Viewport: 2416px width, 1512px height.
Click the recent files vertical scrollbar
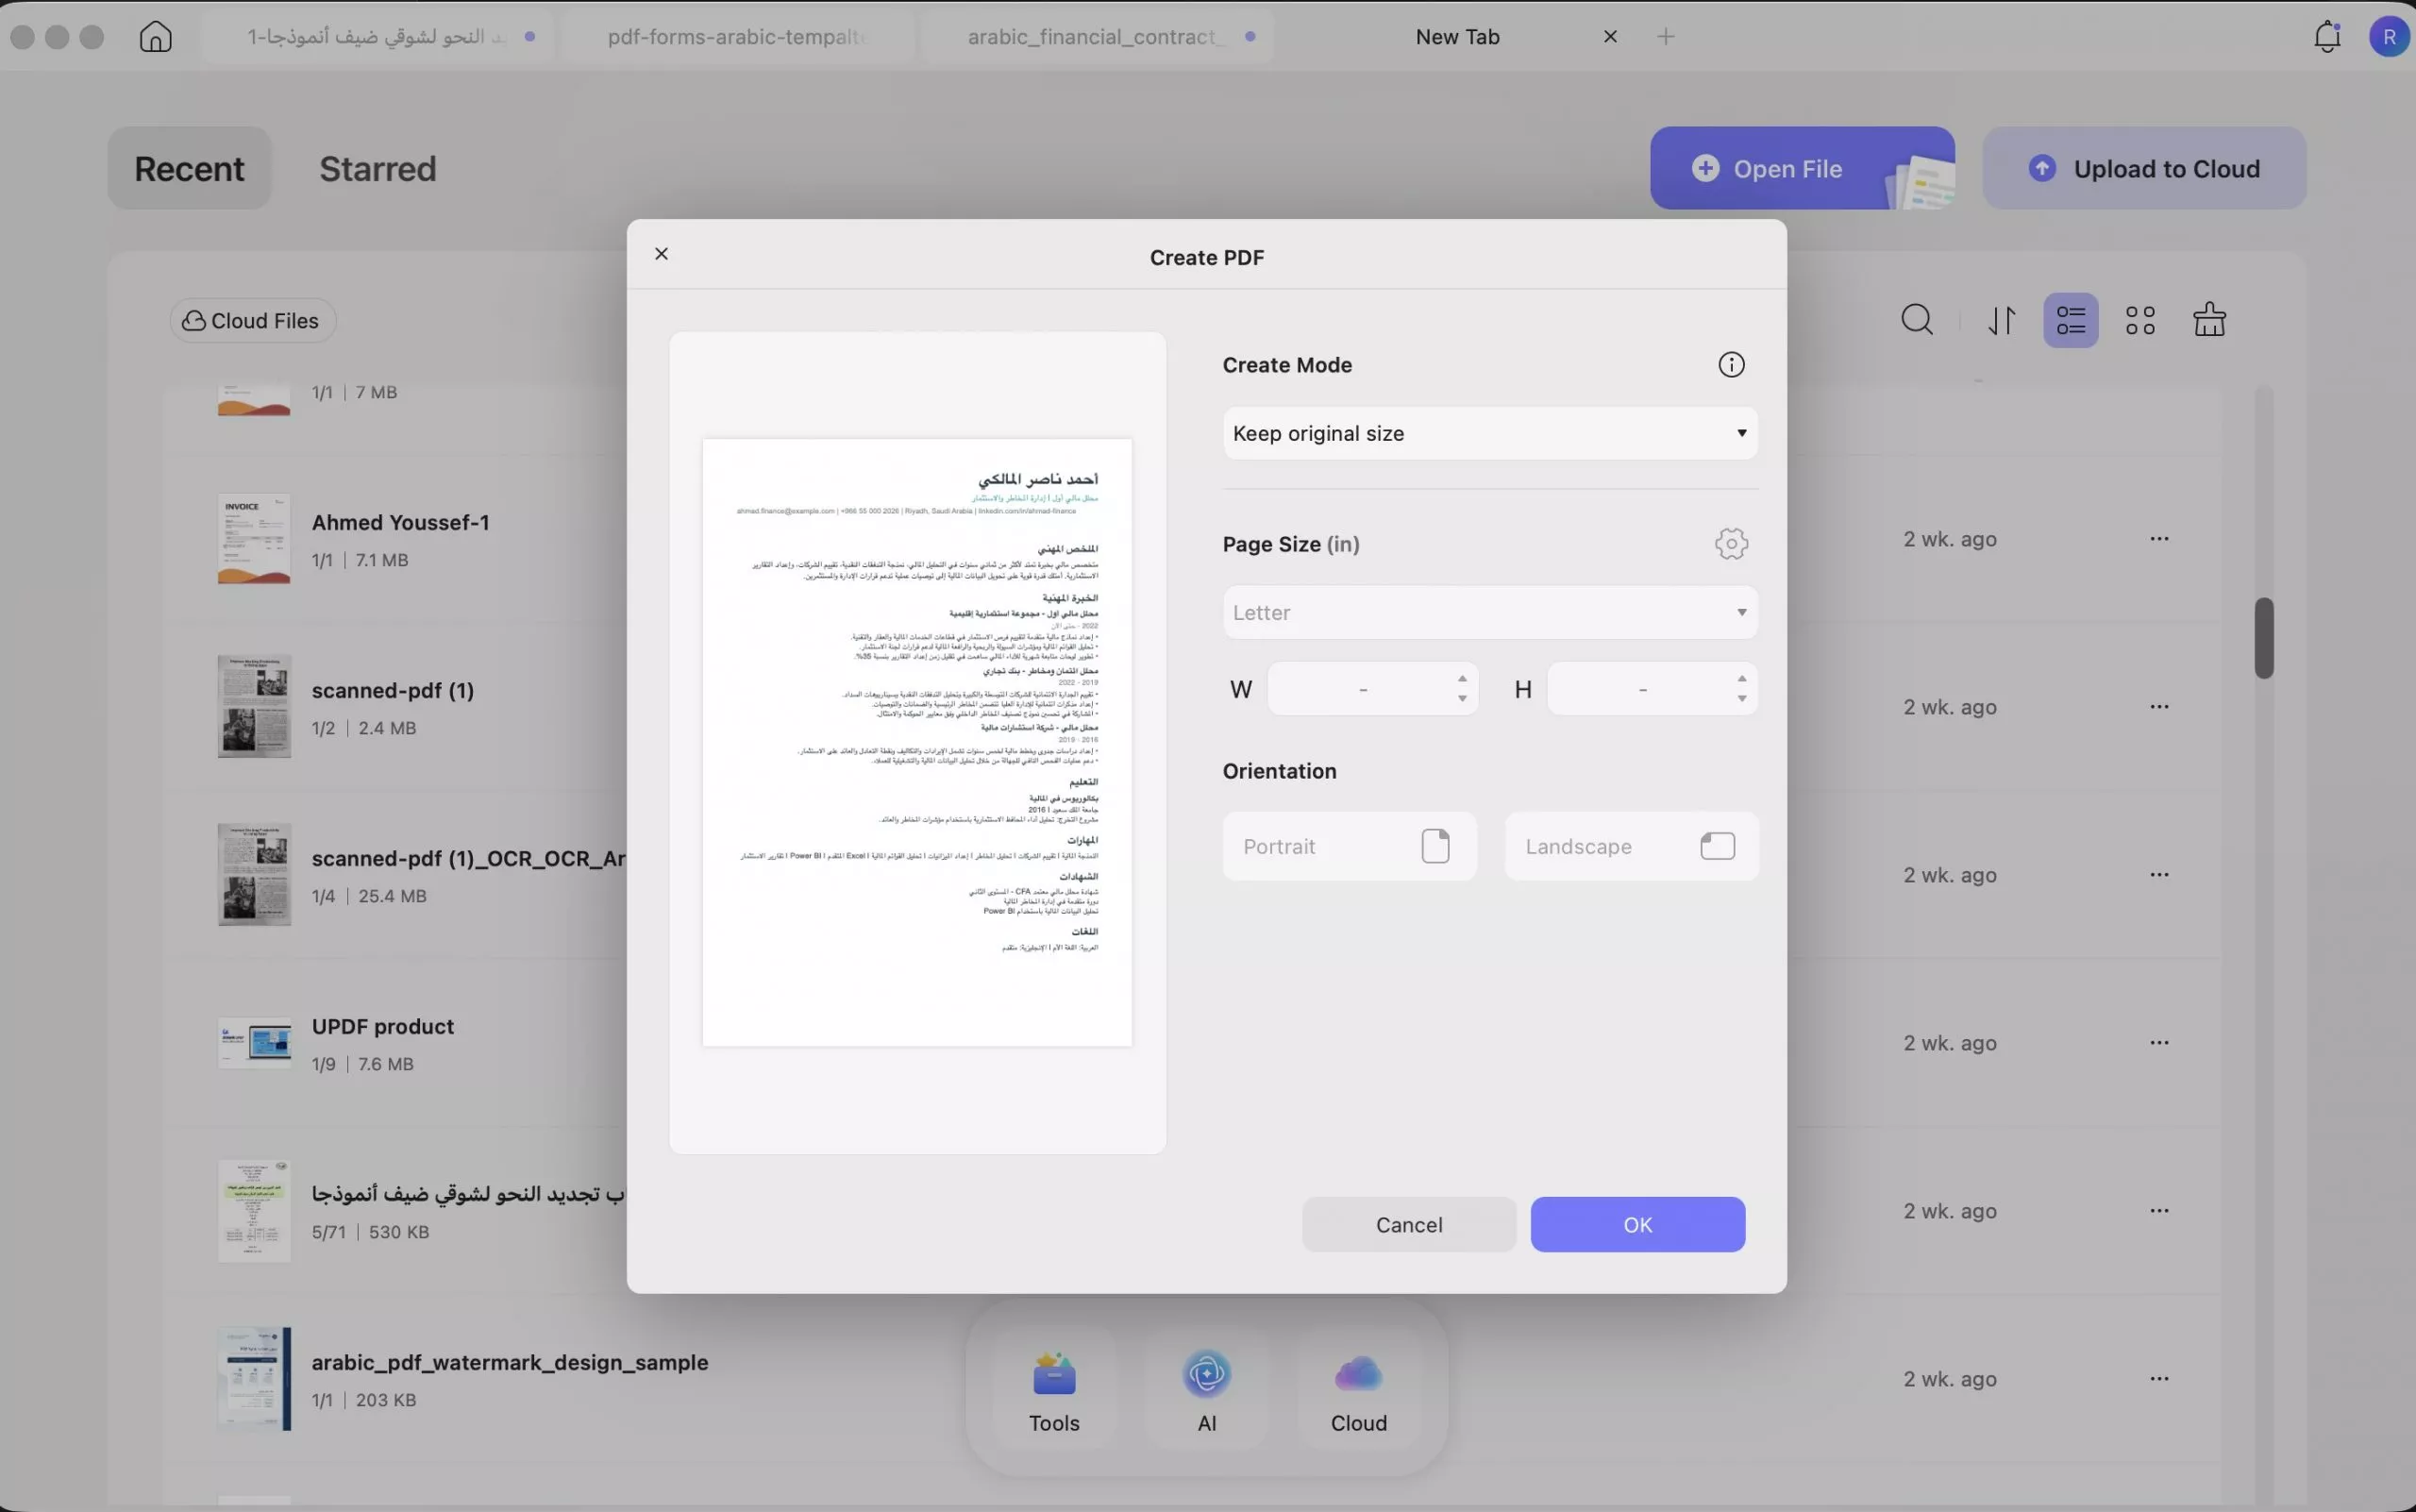point(2264,638)
